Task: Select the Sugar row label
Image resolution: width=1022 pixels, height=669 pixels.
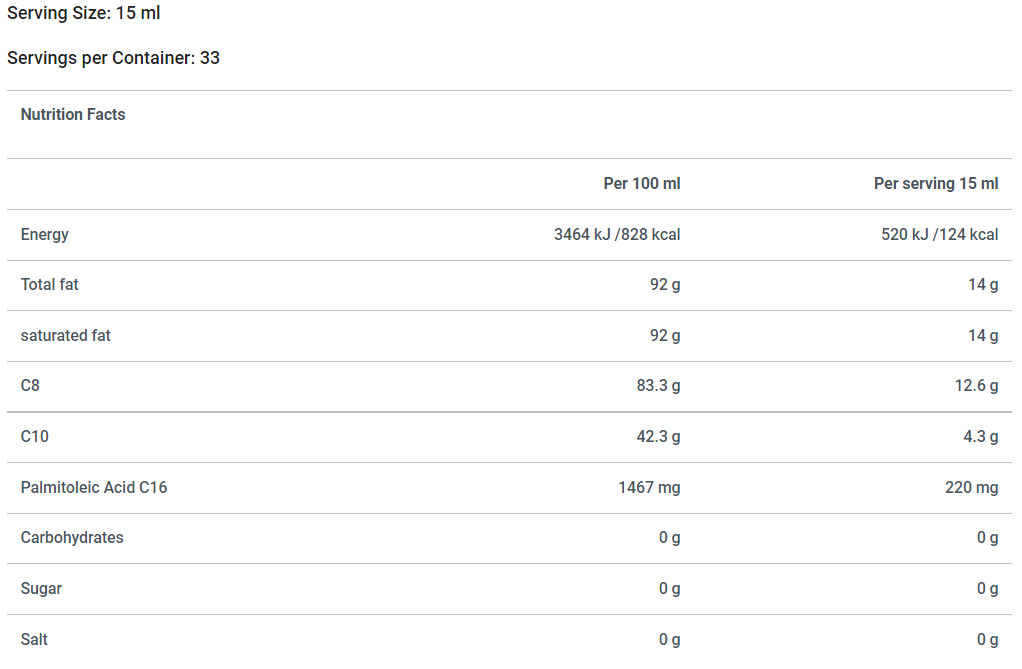Action: pyautogui.click(x=41, y=589)
